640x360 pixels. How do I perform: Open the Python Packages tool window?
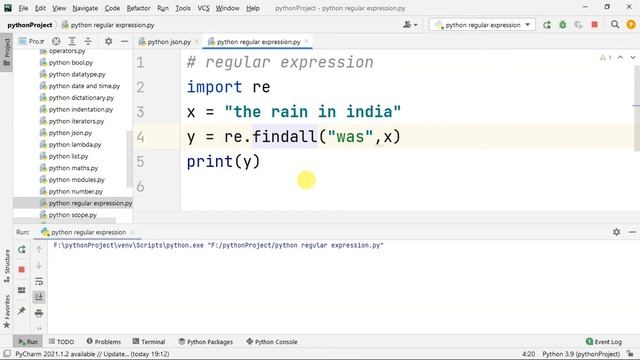tap(205, 342)
